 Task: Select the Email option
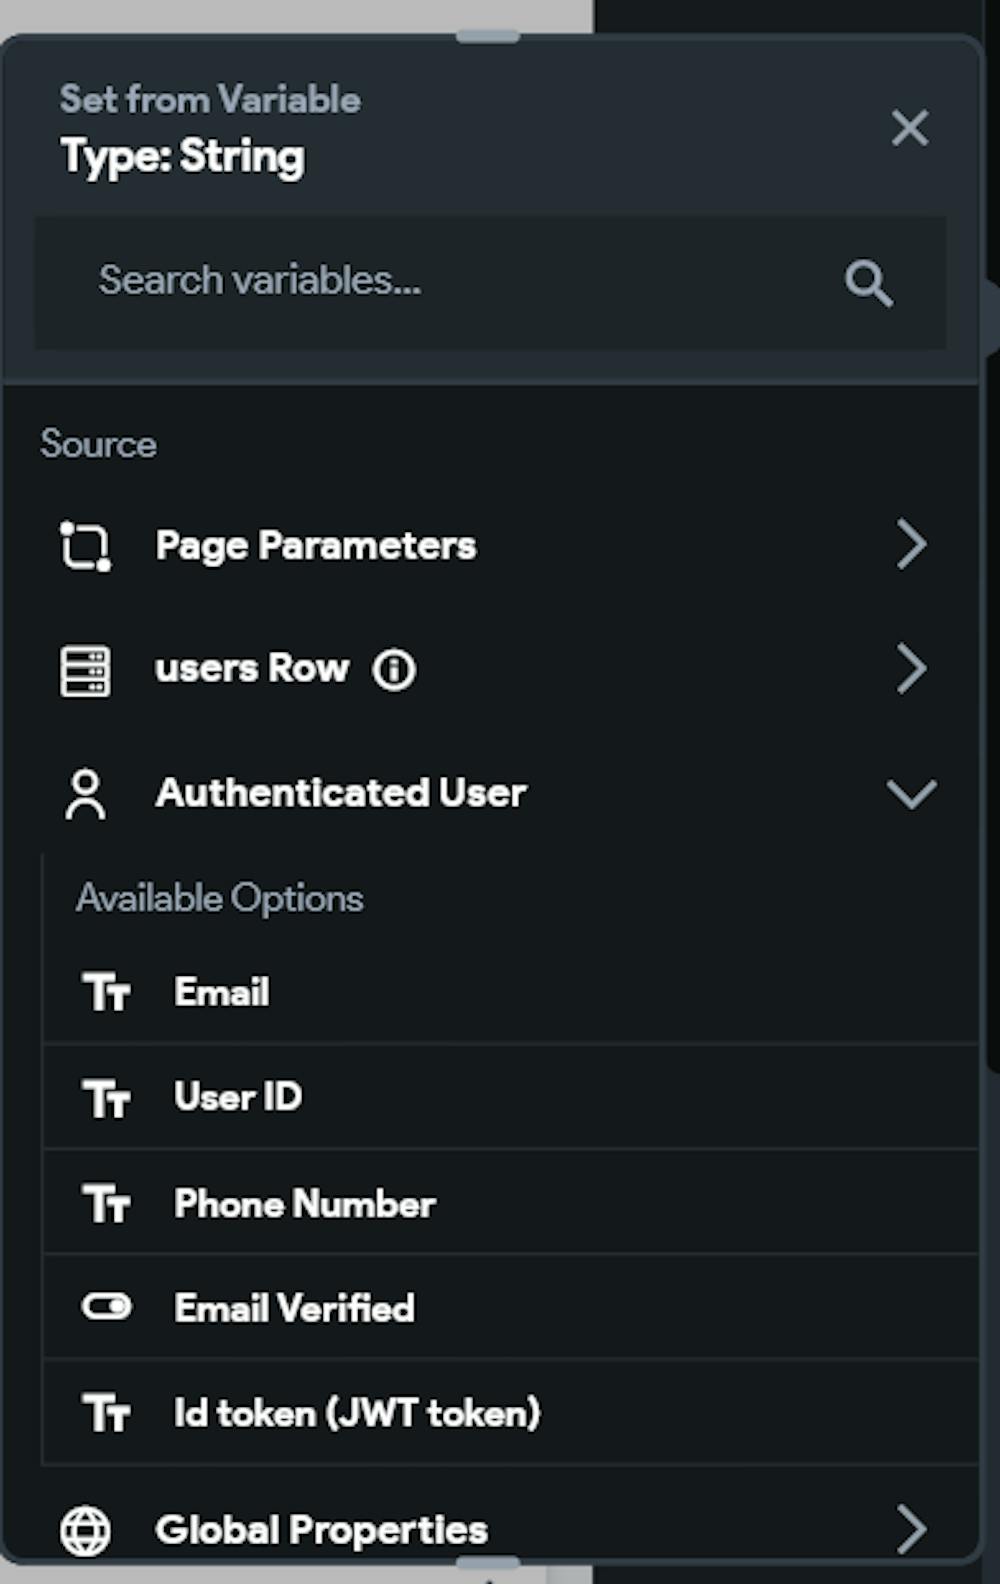tap(222, 992)
